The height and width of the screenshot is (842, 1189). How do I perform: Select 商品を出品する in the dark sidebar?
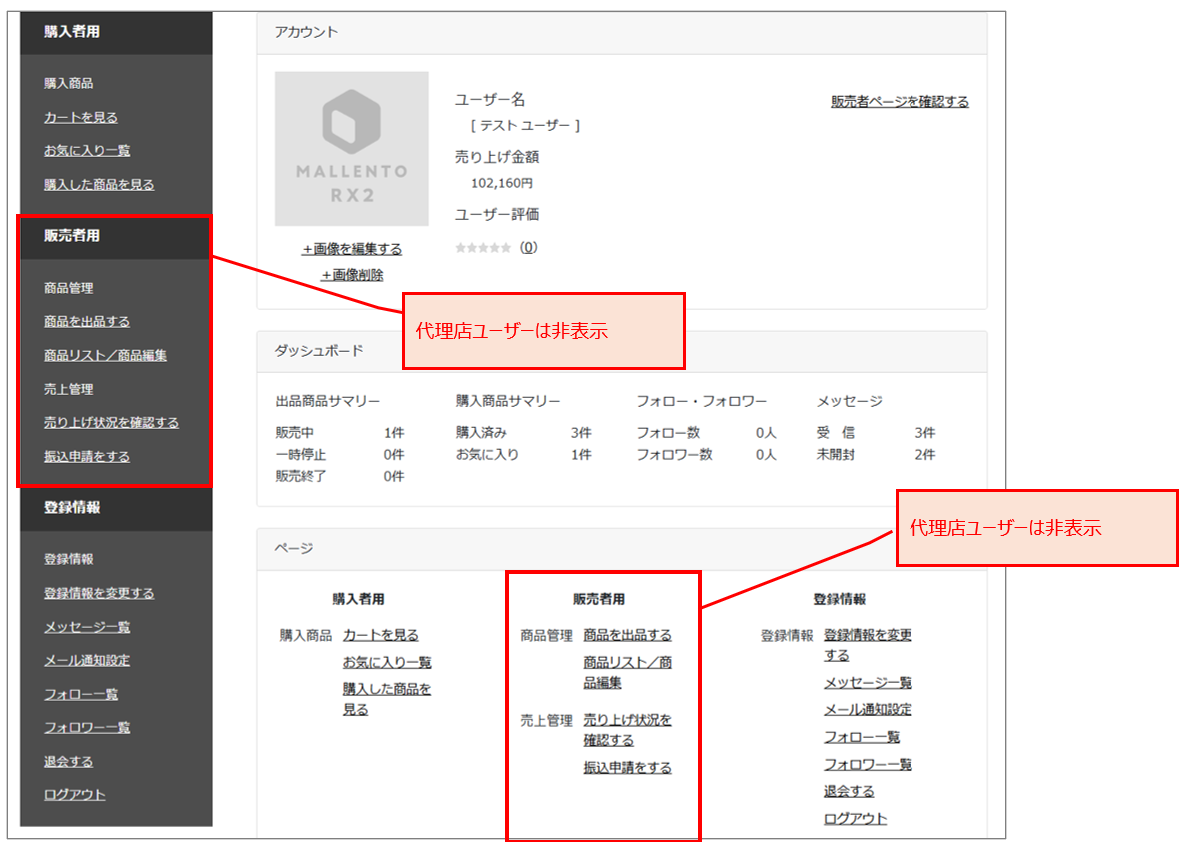87,322
